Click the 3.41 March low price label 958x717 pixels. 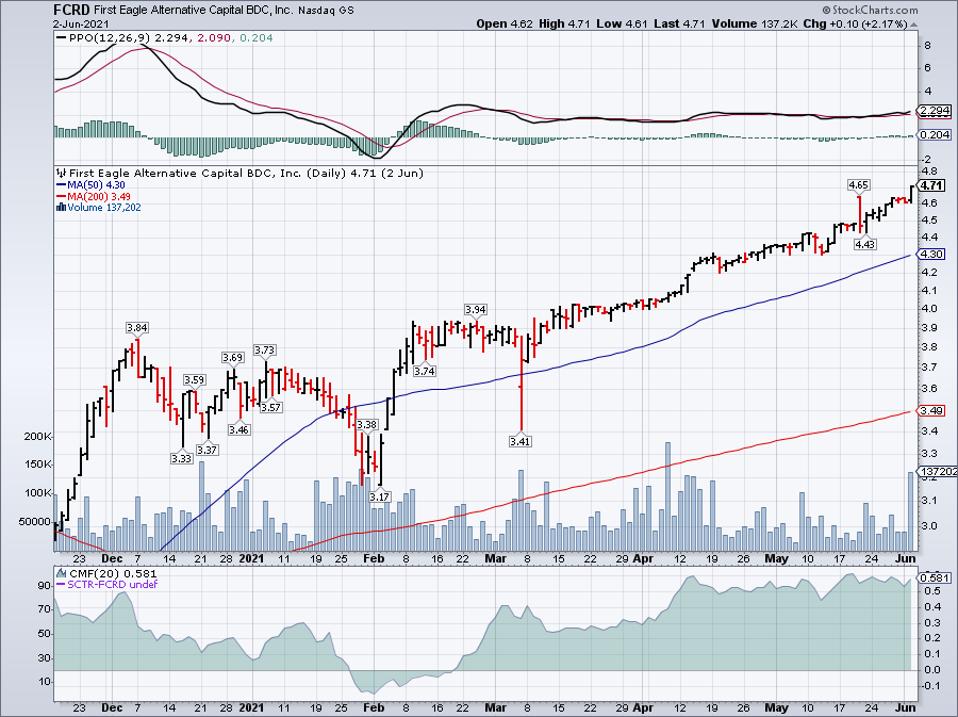click(x=520, y=441)
